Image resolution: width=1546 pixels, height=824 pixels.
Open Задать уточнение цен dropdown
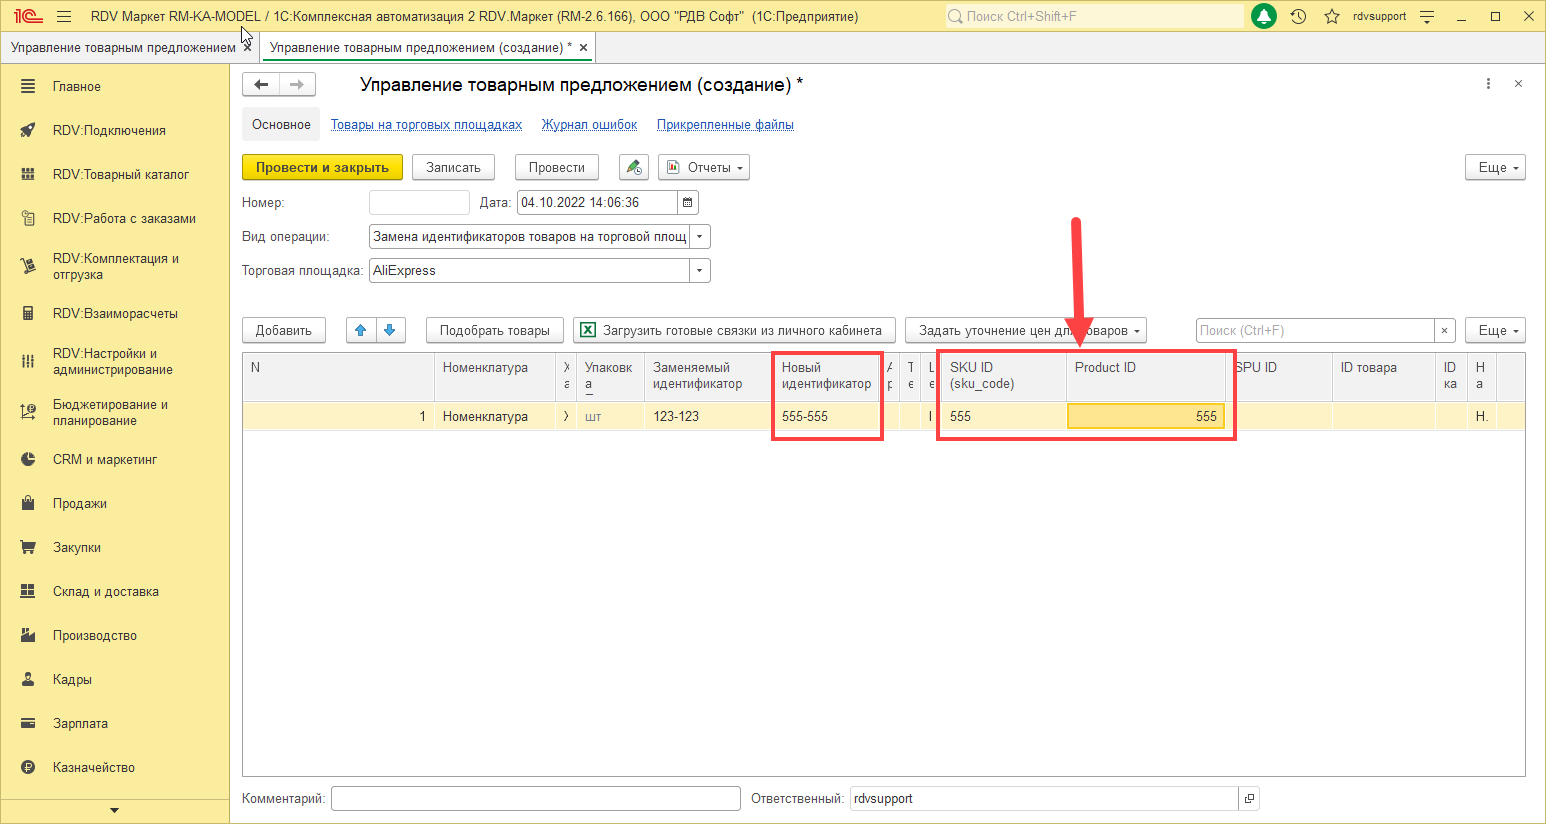coord(1025,330)
